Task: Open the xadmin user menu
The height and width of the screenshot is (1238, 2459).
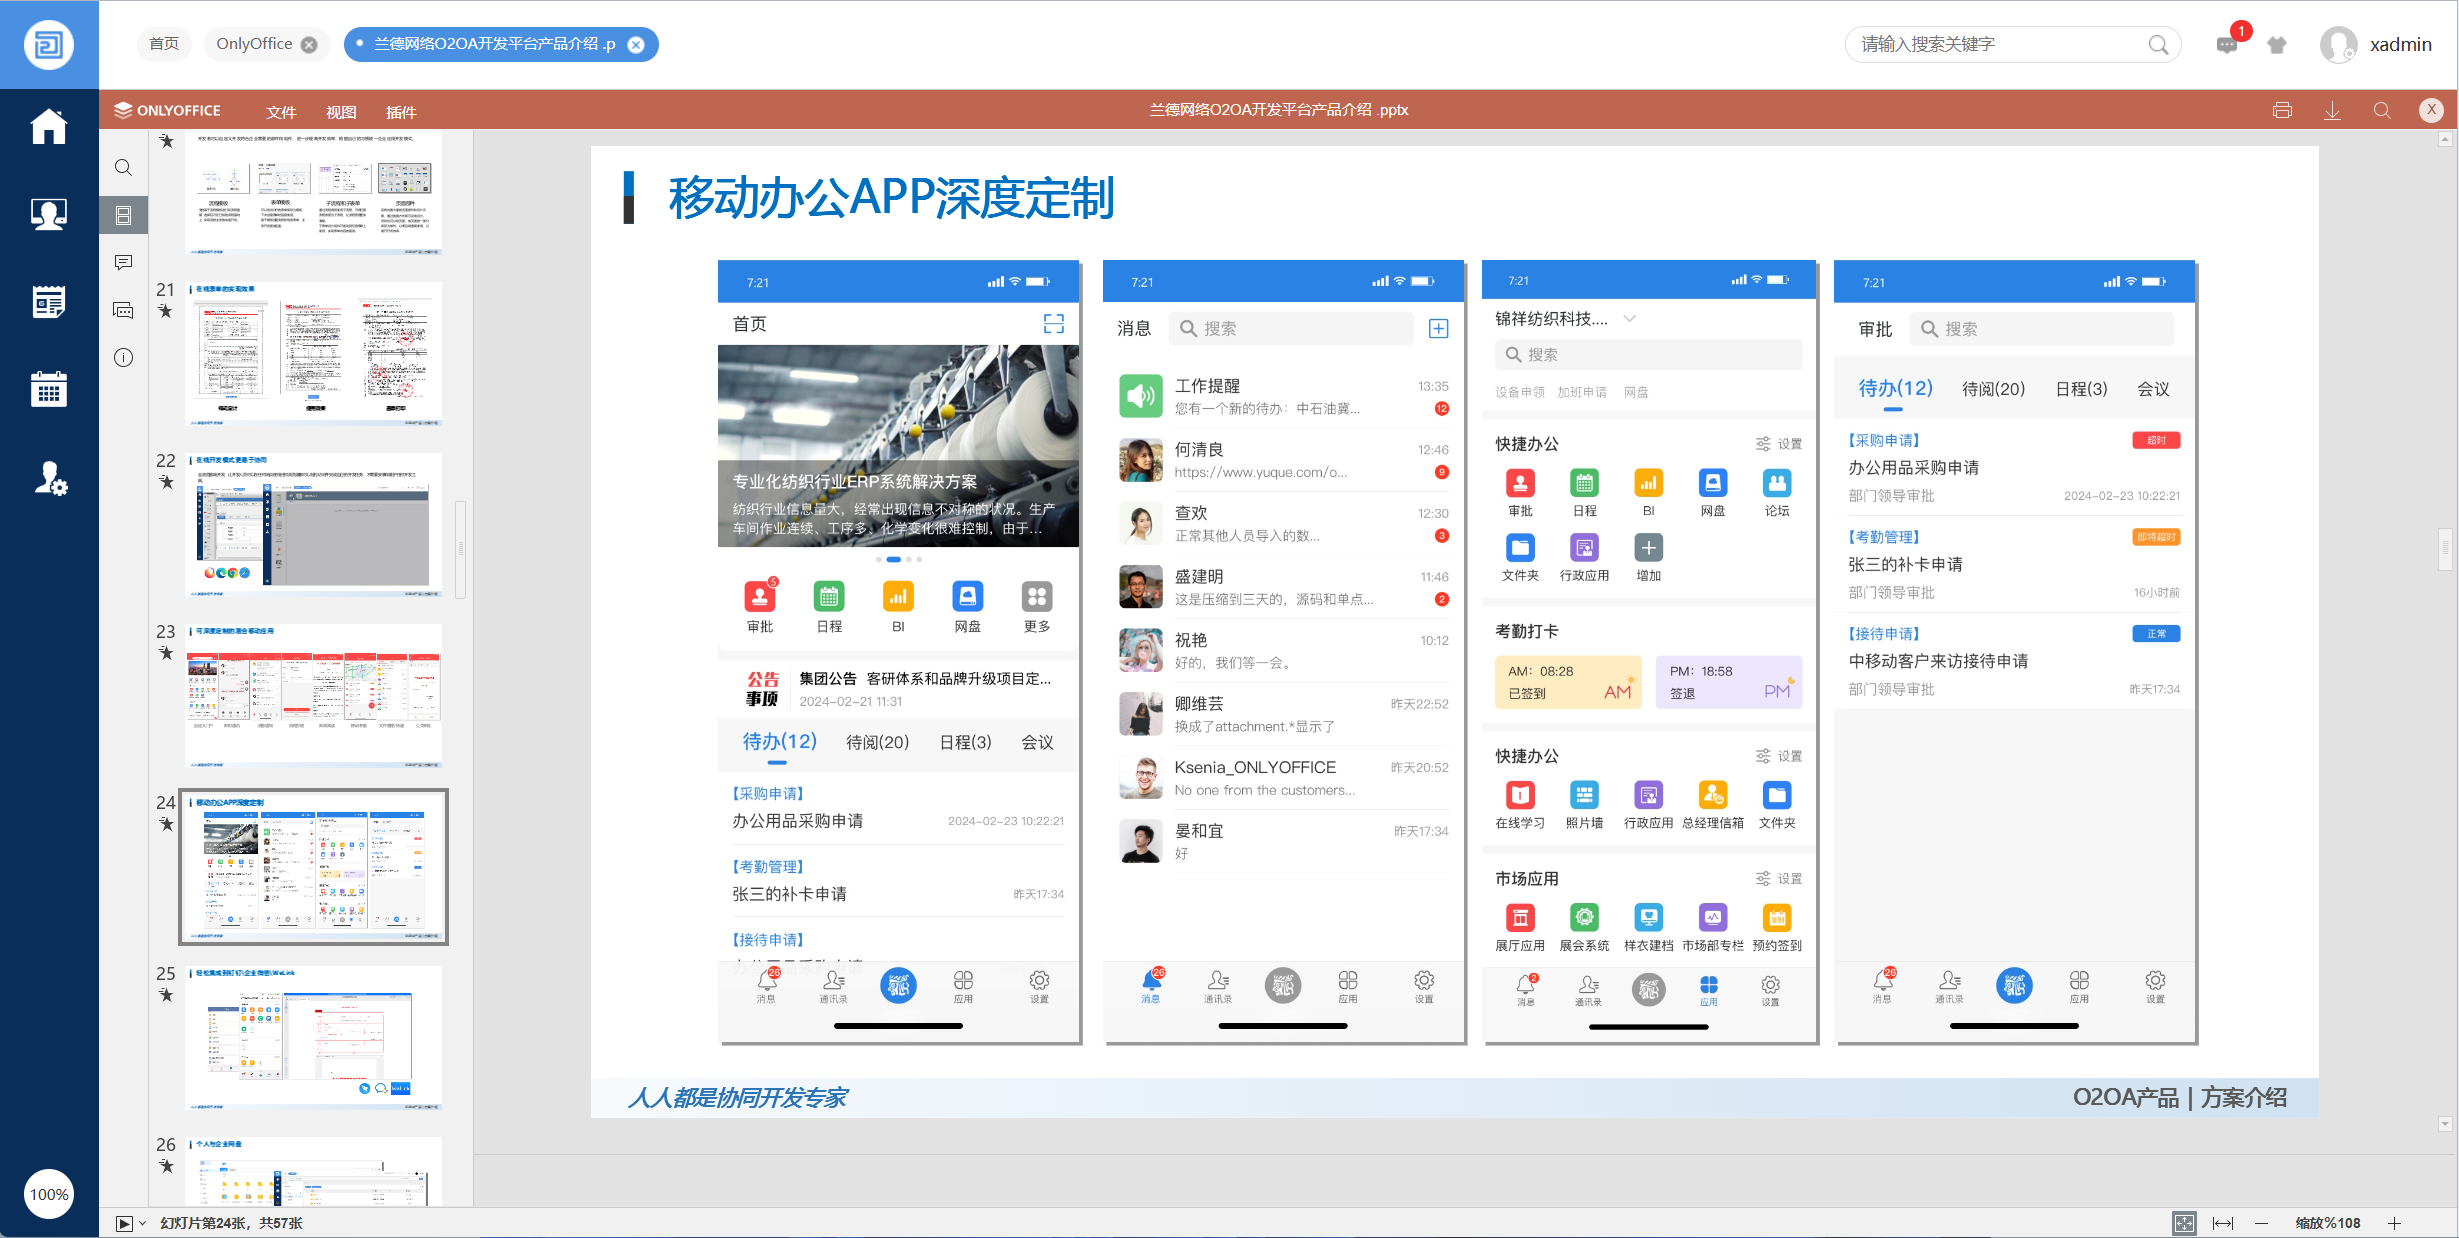Action: pyautogui.click(x=2399, y=44)
